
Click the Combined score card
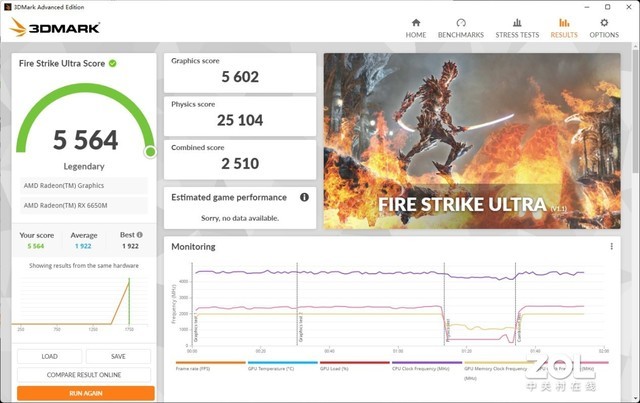coord(240,160)
